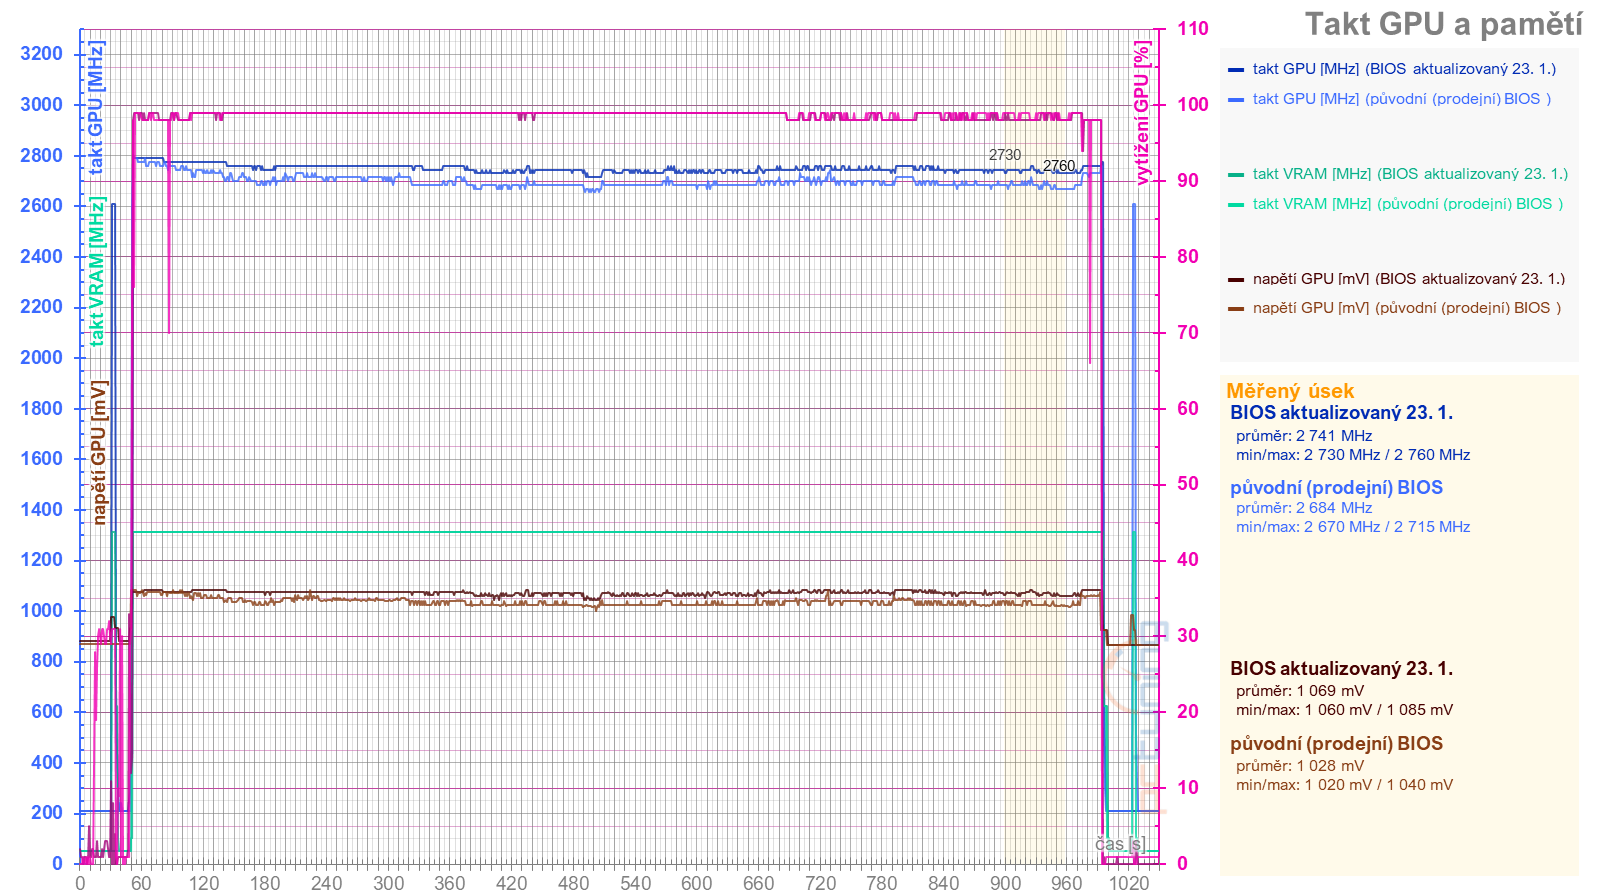Click 'průměr: 2 741 MHz' value
The image size is (1599, 896).
pyautogui.click(x=1304, y=436)
